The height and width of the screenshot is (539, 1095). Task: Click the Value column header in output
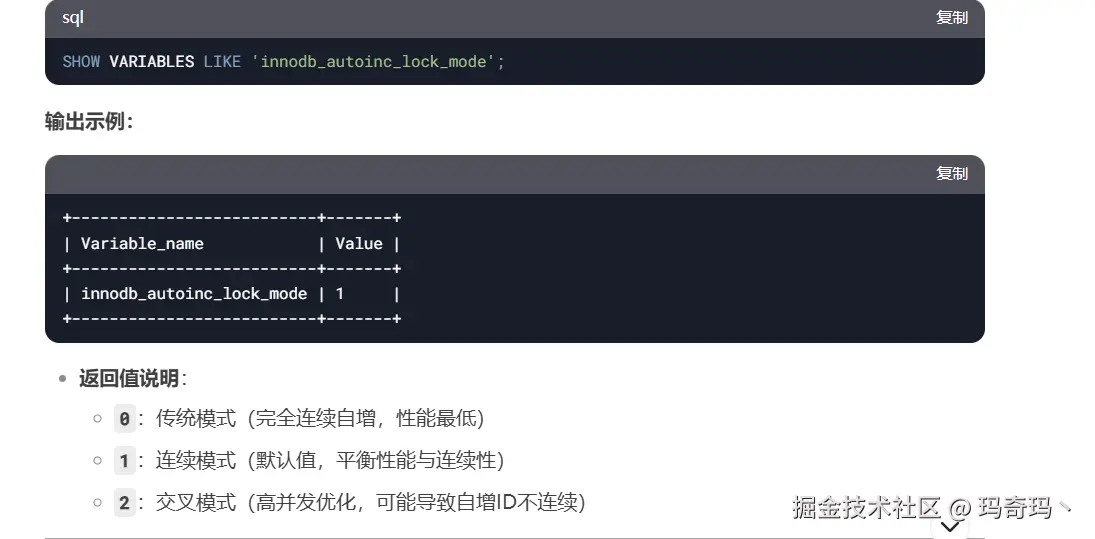pyautogui.click(x=359, y=244)
